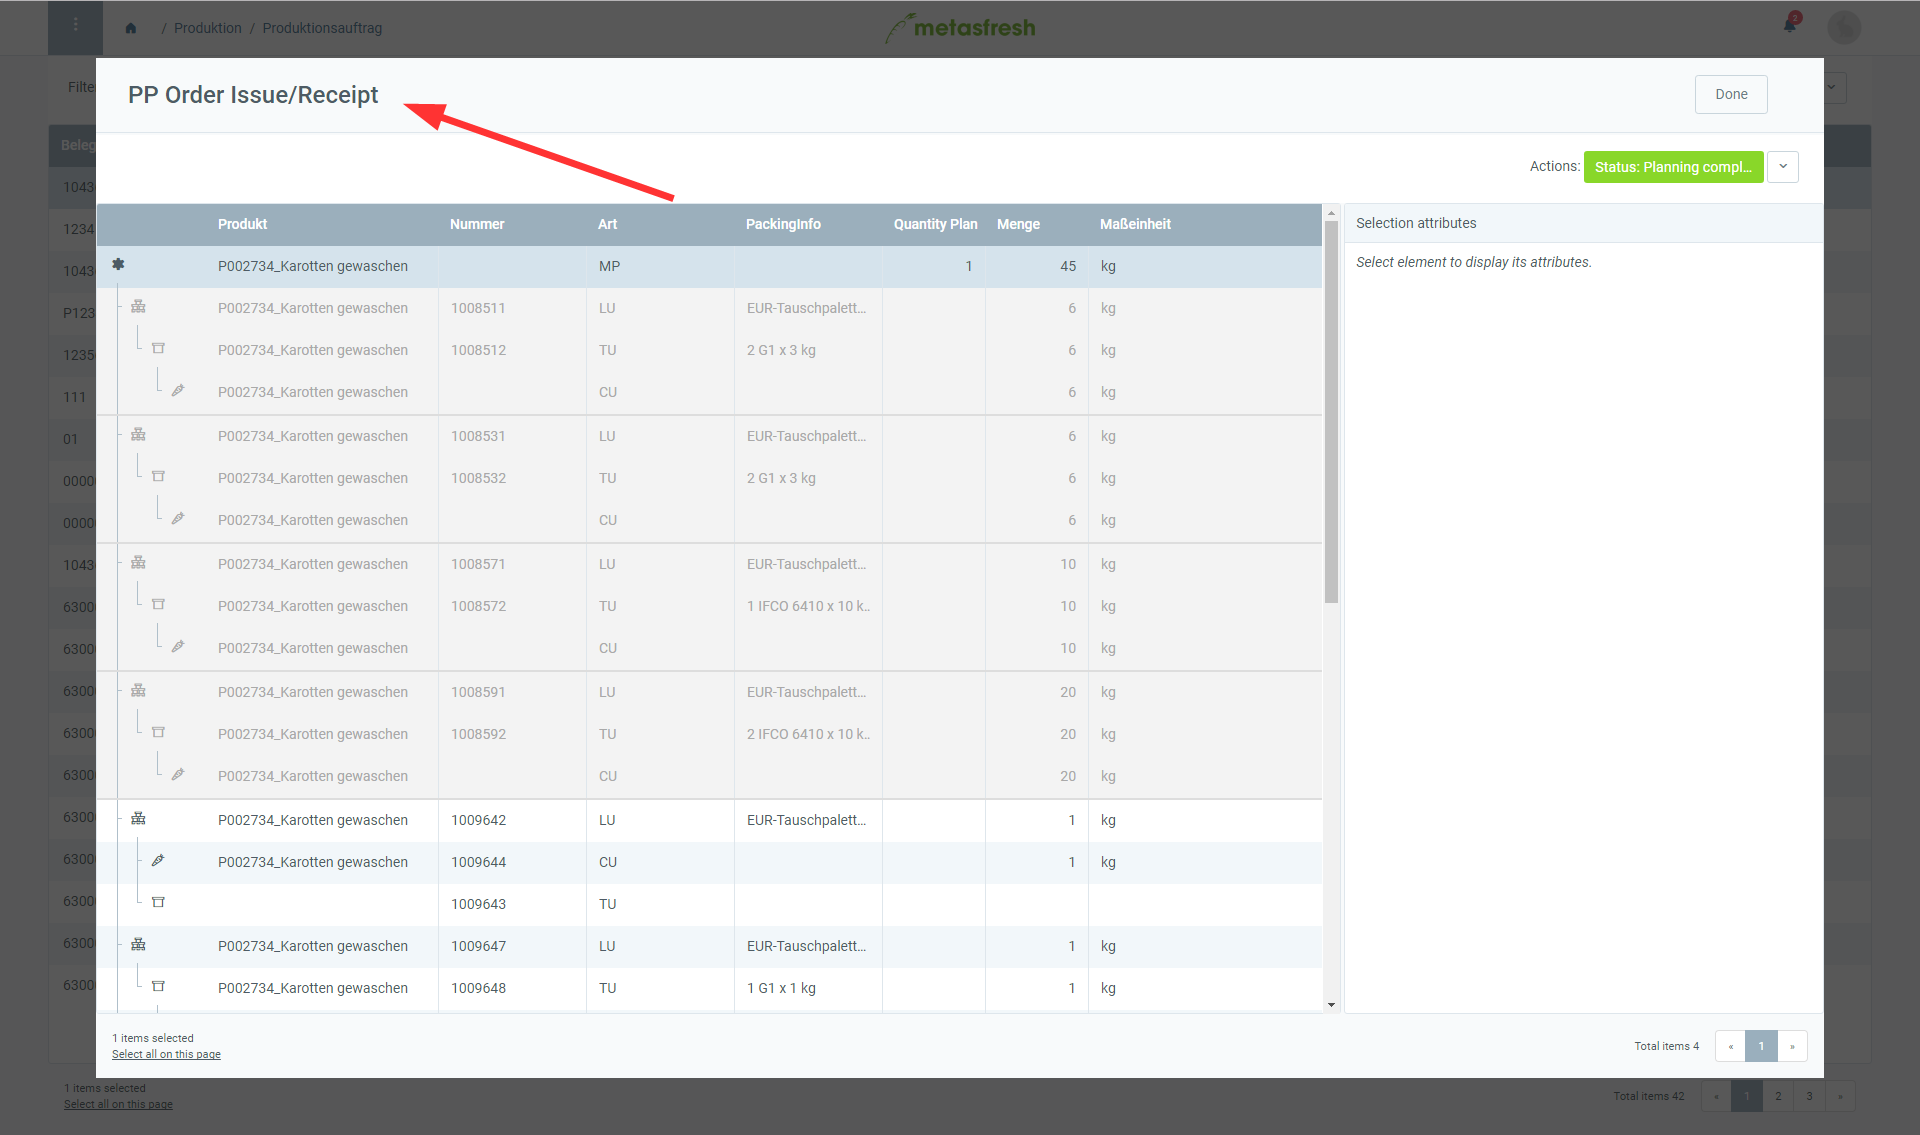Open the Actions status dropdown arrow
This screenshot has height=1135, width=1920.
pyautogui.click(x=1783, y=166)
